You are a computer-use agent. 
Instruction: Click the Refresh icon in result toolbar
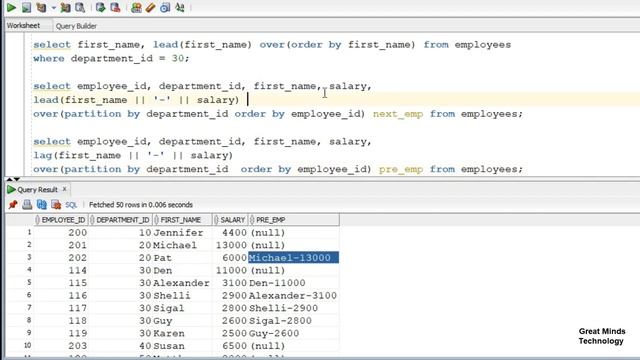coord(42,204)
